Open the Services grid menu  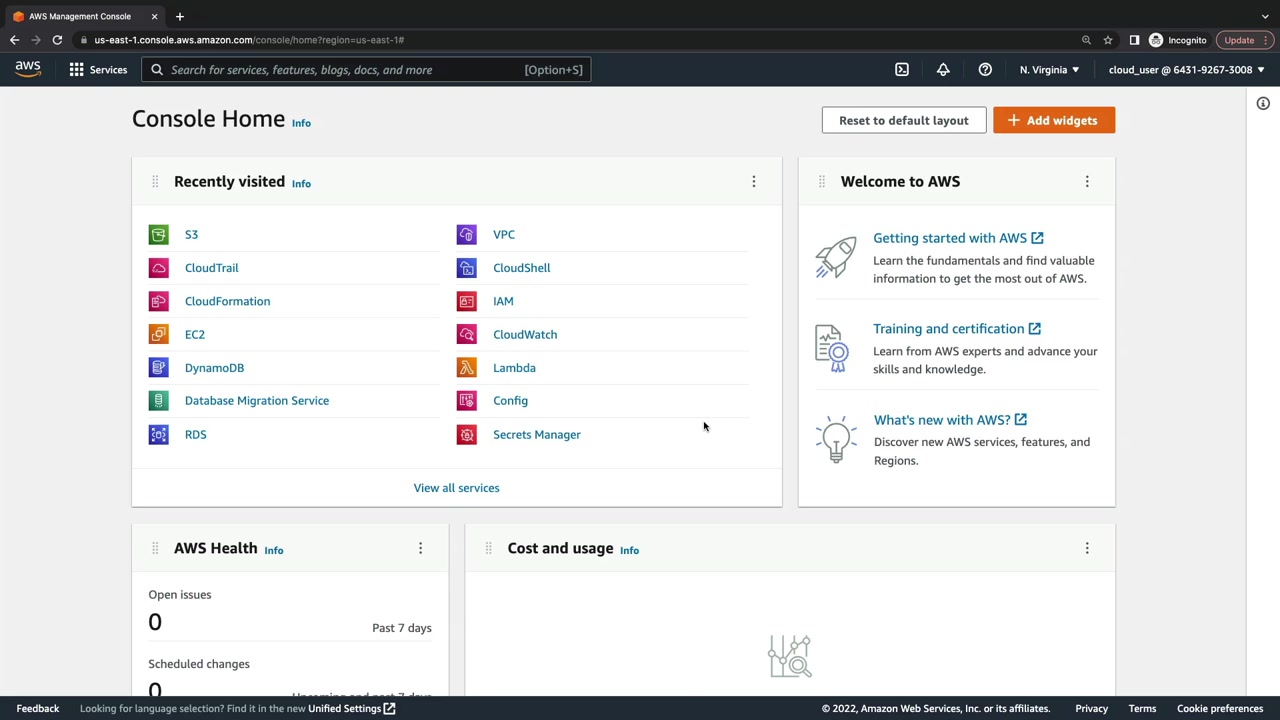click(98, 70)
